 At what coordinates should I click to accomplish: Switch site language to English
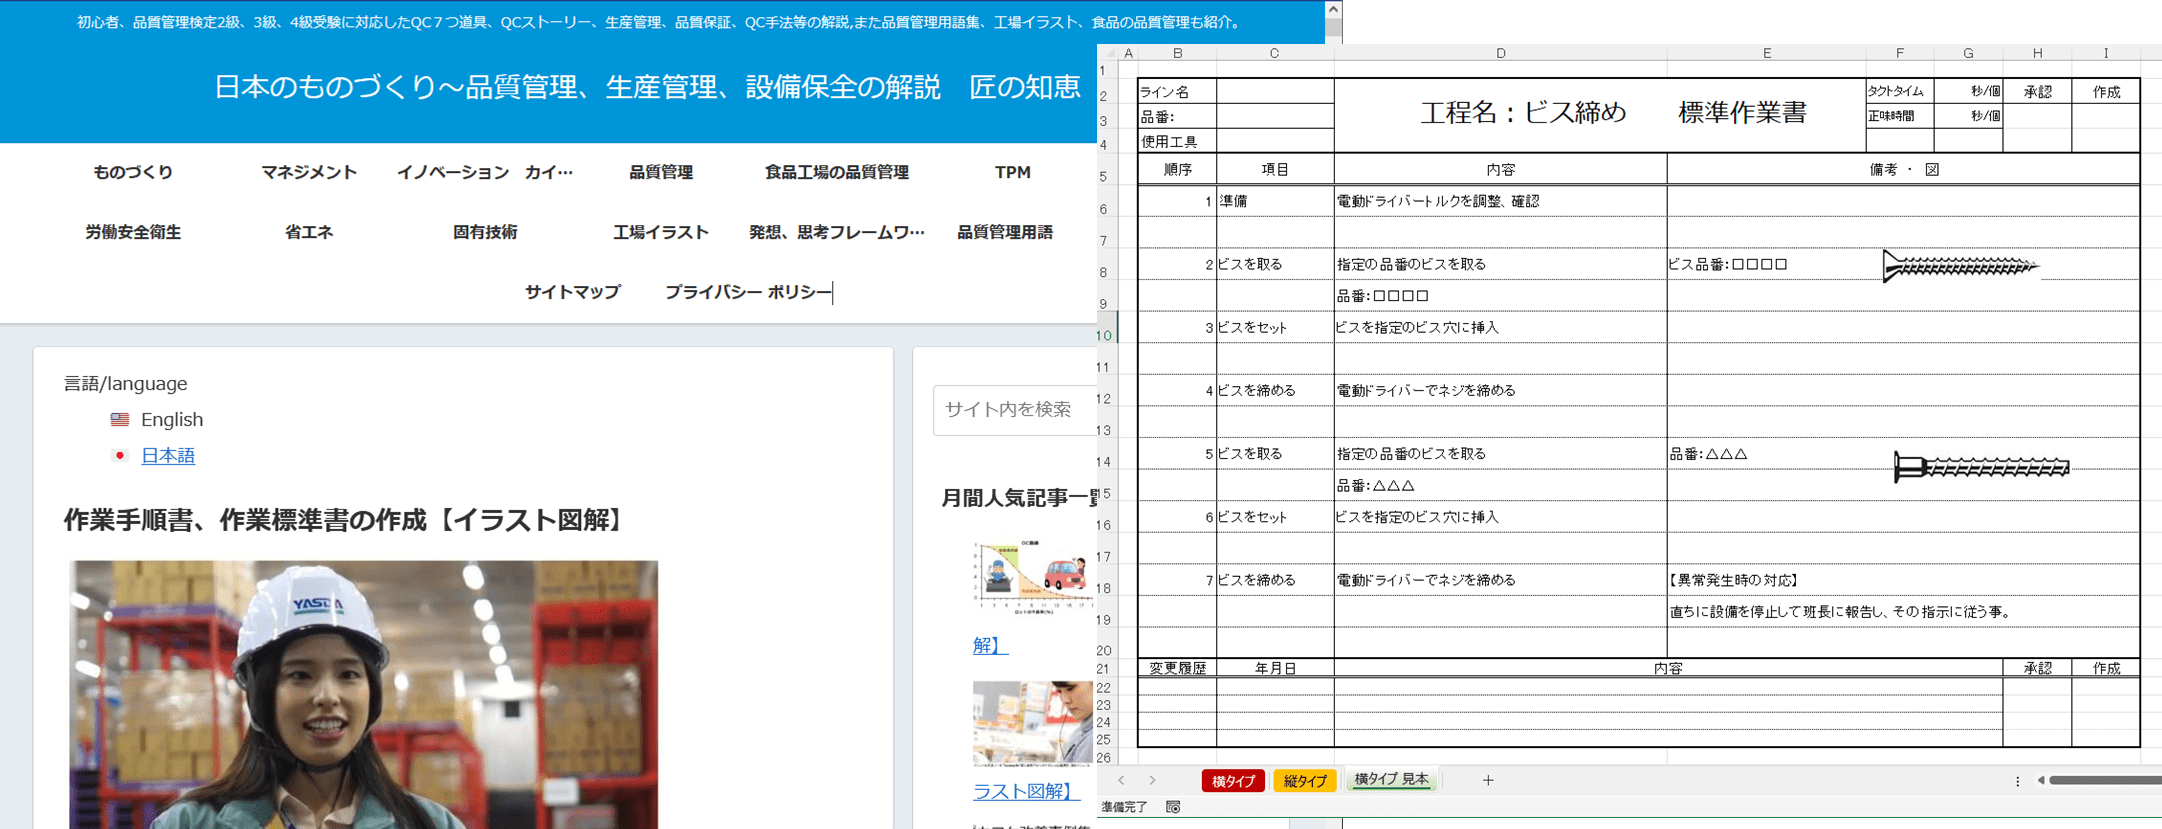click(x=172, y=419)
